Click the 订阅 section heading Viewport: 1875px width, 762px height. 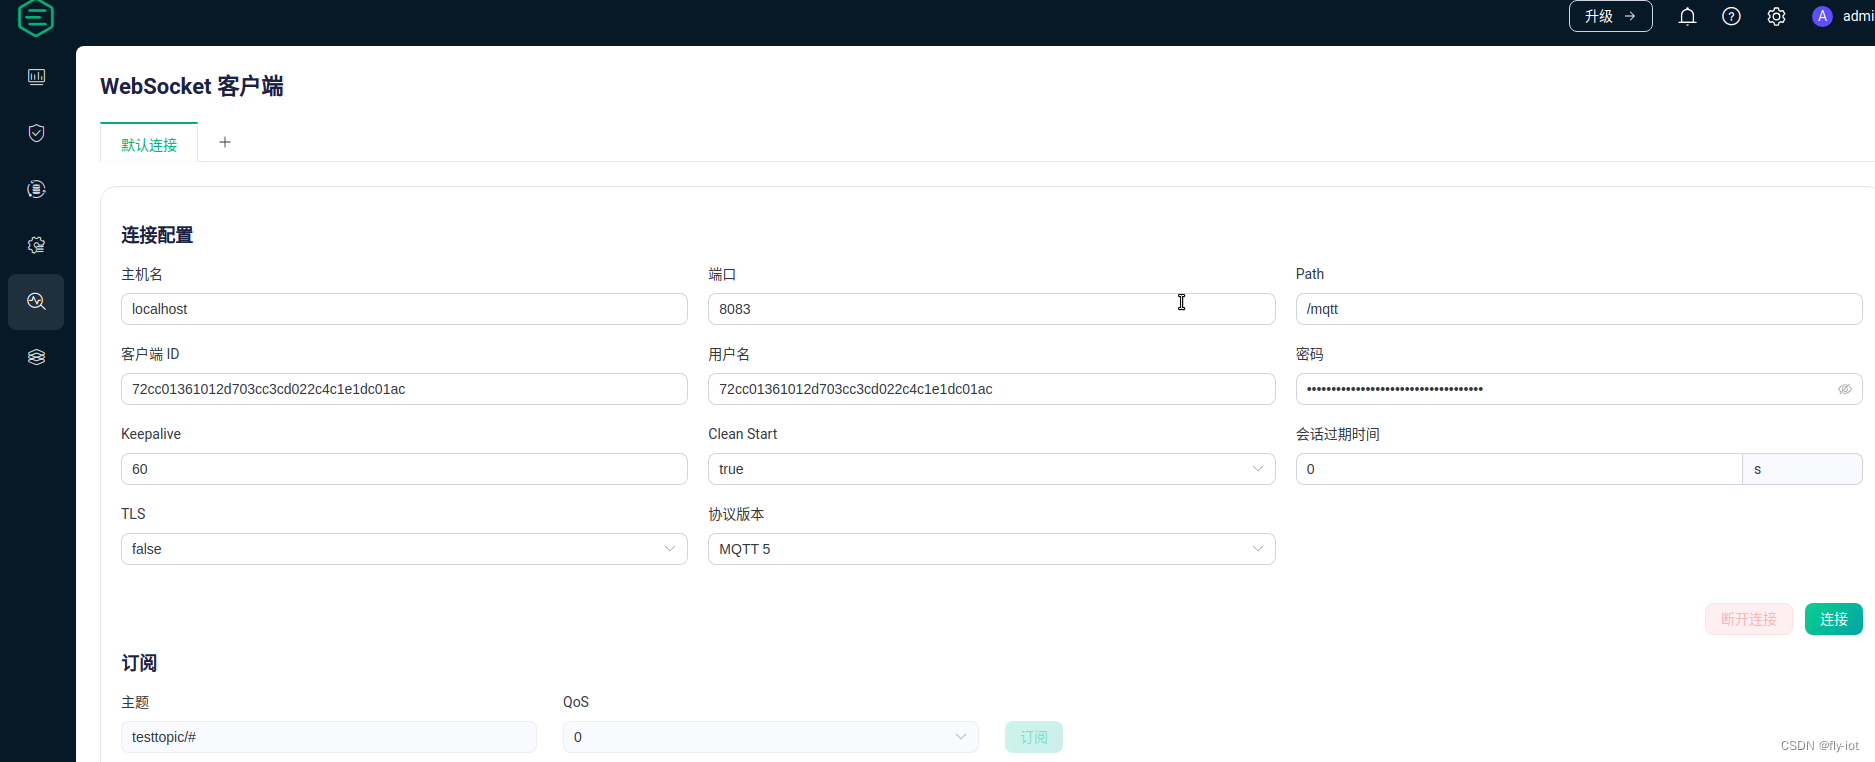[x=139, y=663]
